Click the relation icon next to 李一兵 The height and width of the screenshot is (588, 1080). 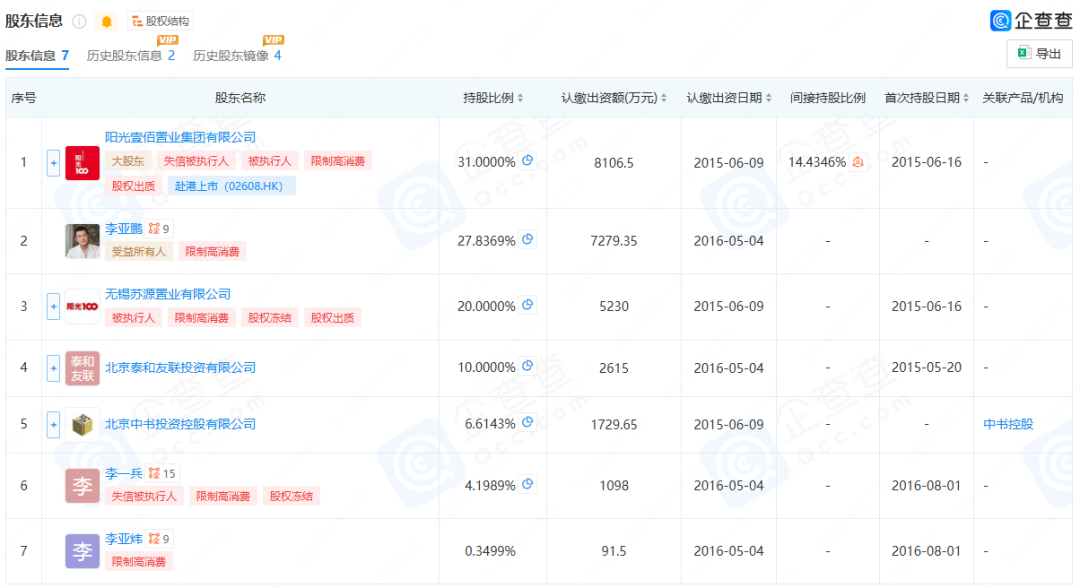153,473
